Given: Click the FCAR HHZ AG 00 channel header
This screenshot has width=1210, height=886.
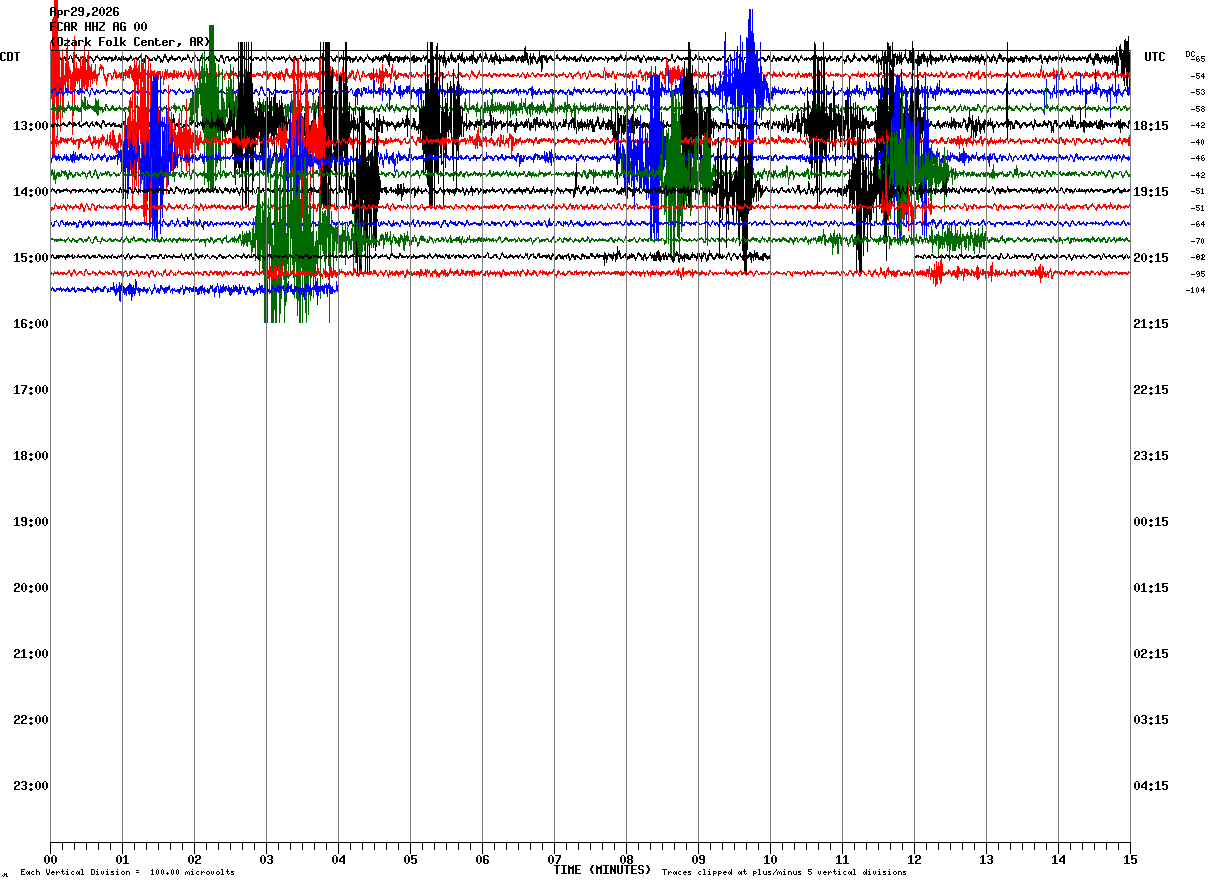Looking at the screenshot, I should [98, 27].
